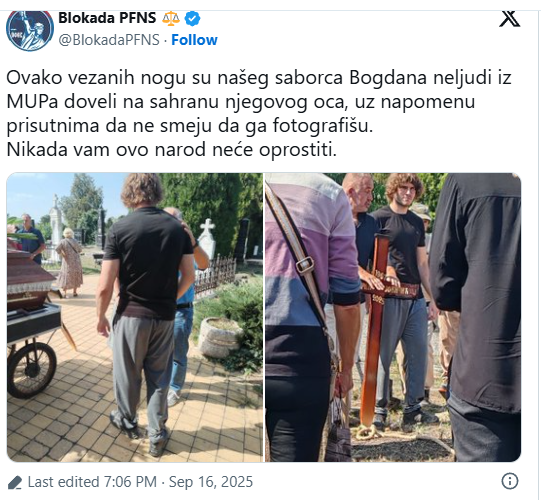The width and height of the screenshot is (541, 500).
Task: Click the blue verified checkmark badge
Action: coord(192,19)
